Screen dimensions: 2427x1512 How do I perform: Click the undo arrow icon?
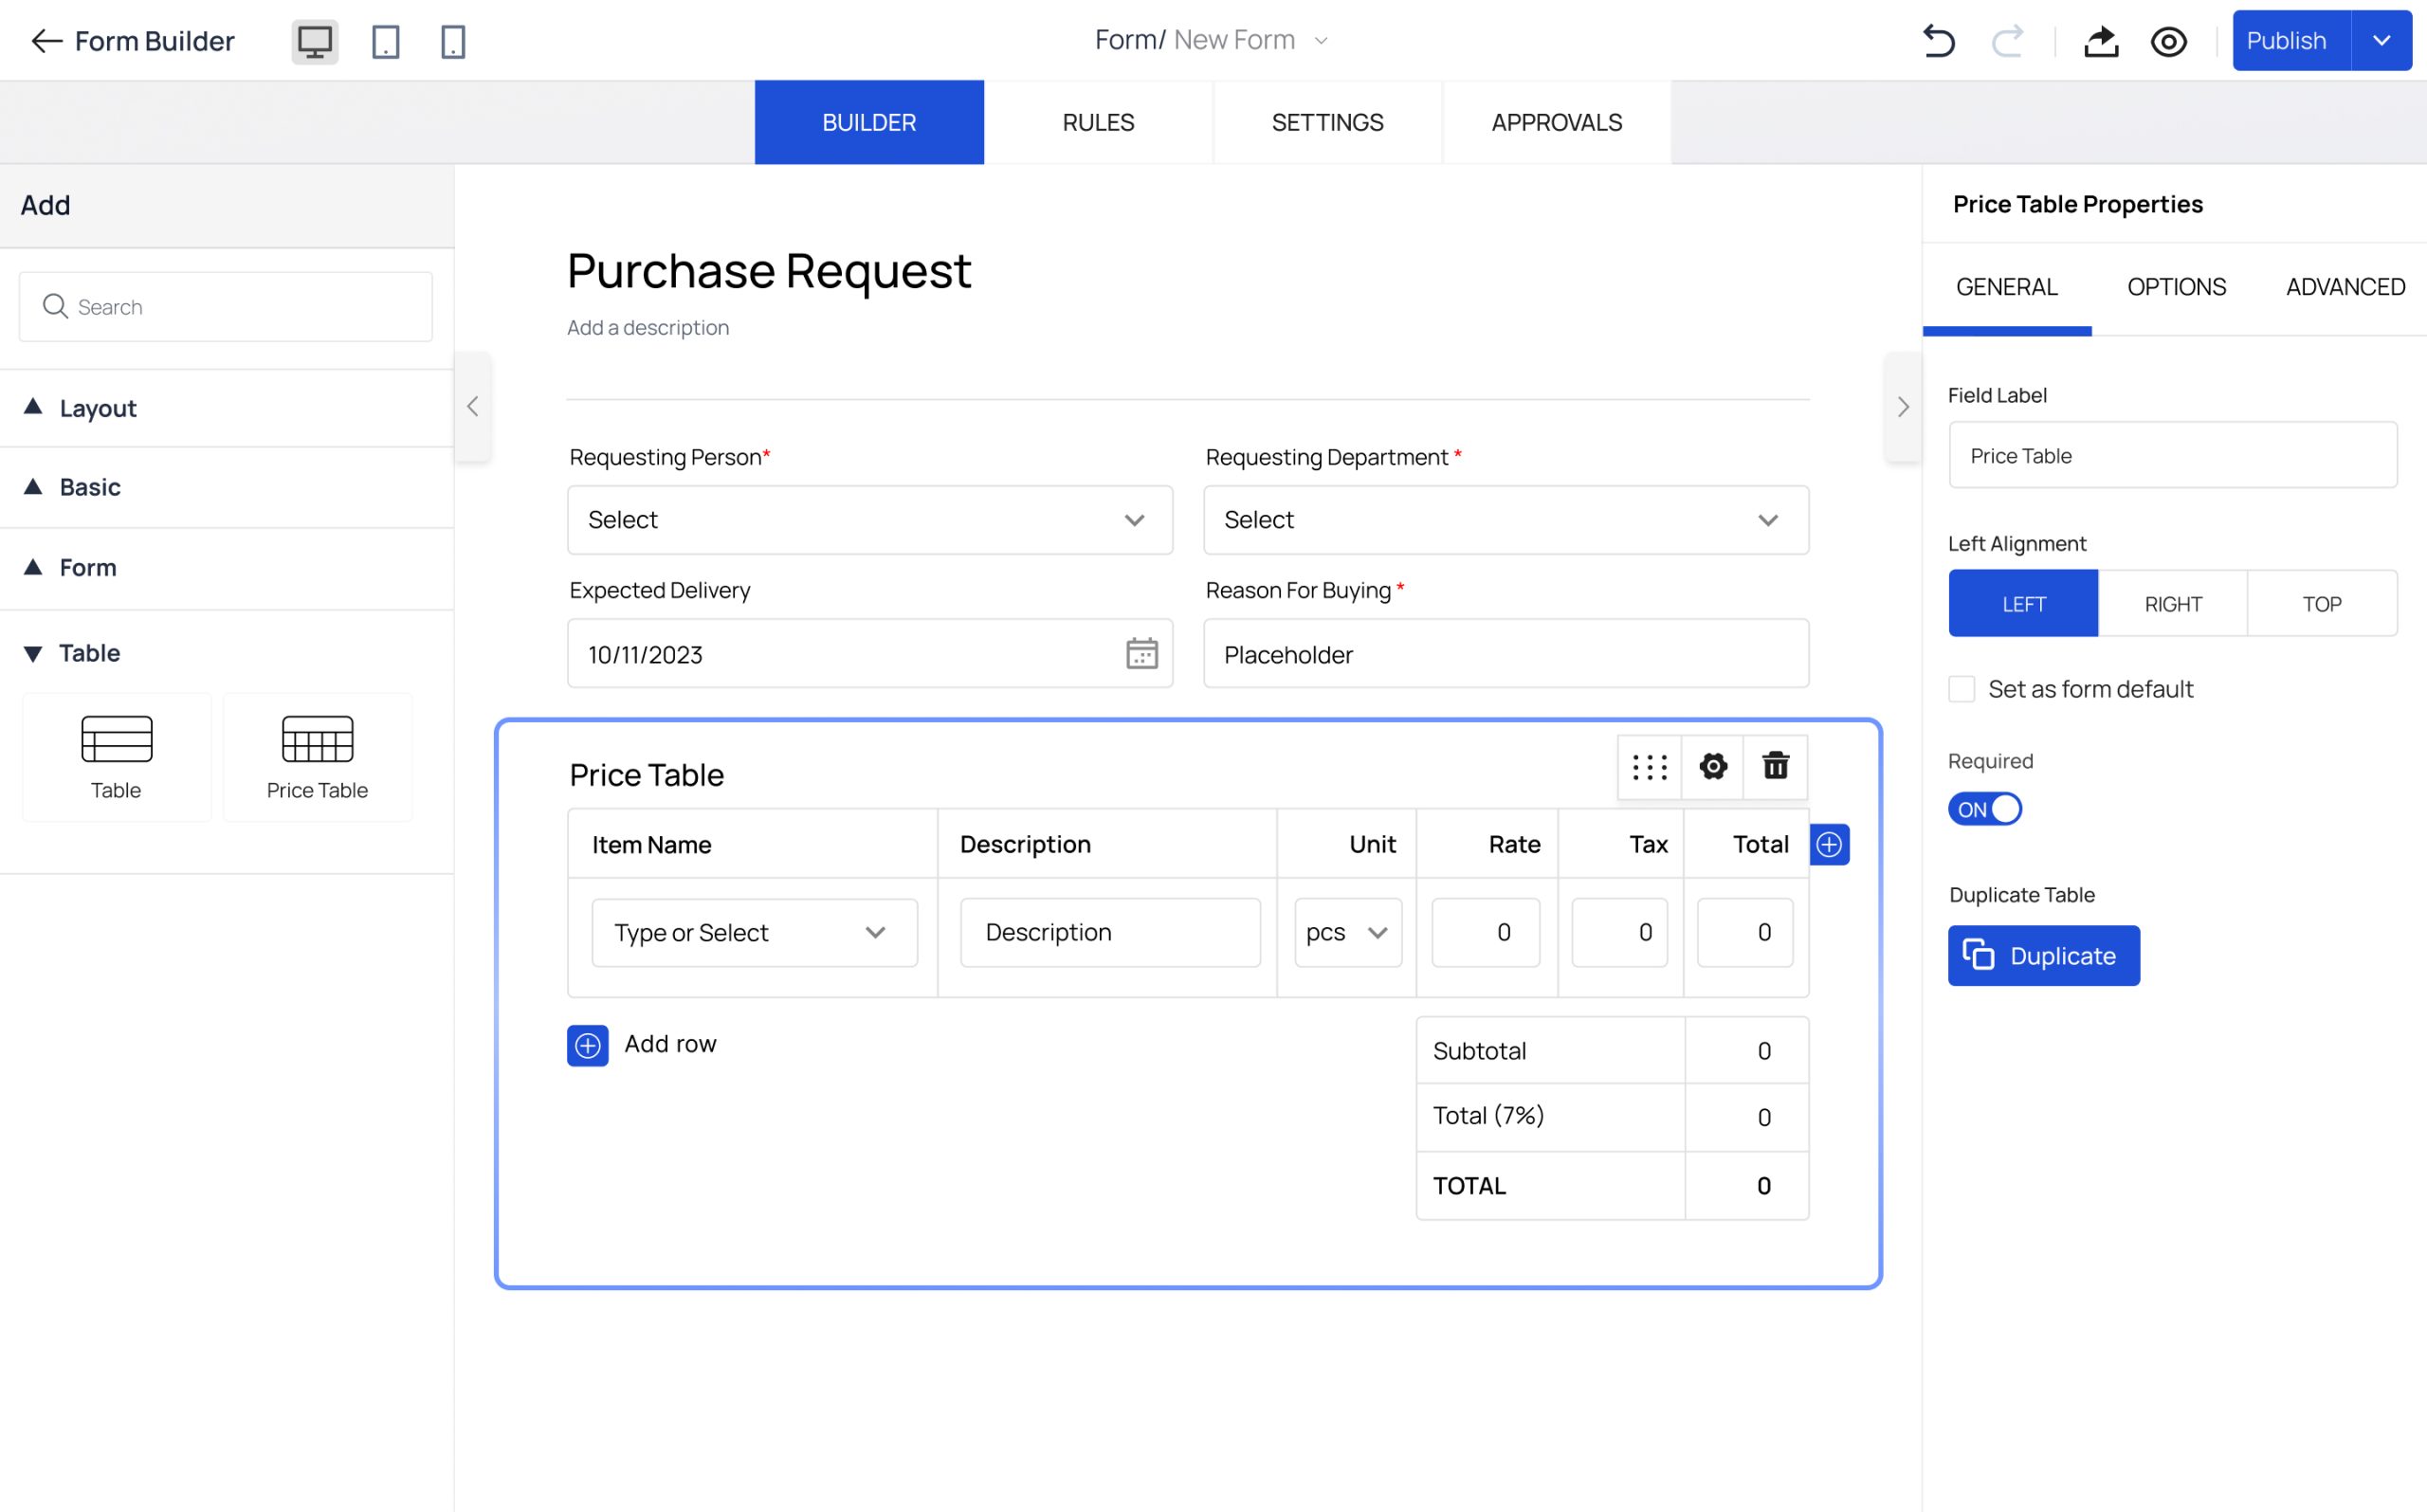(x=1938, y=41)
